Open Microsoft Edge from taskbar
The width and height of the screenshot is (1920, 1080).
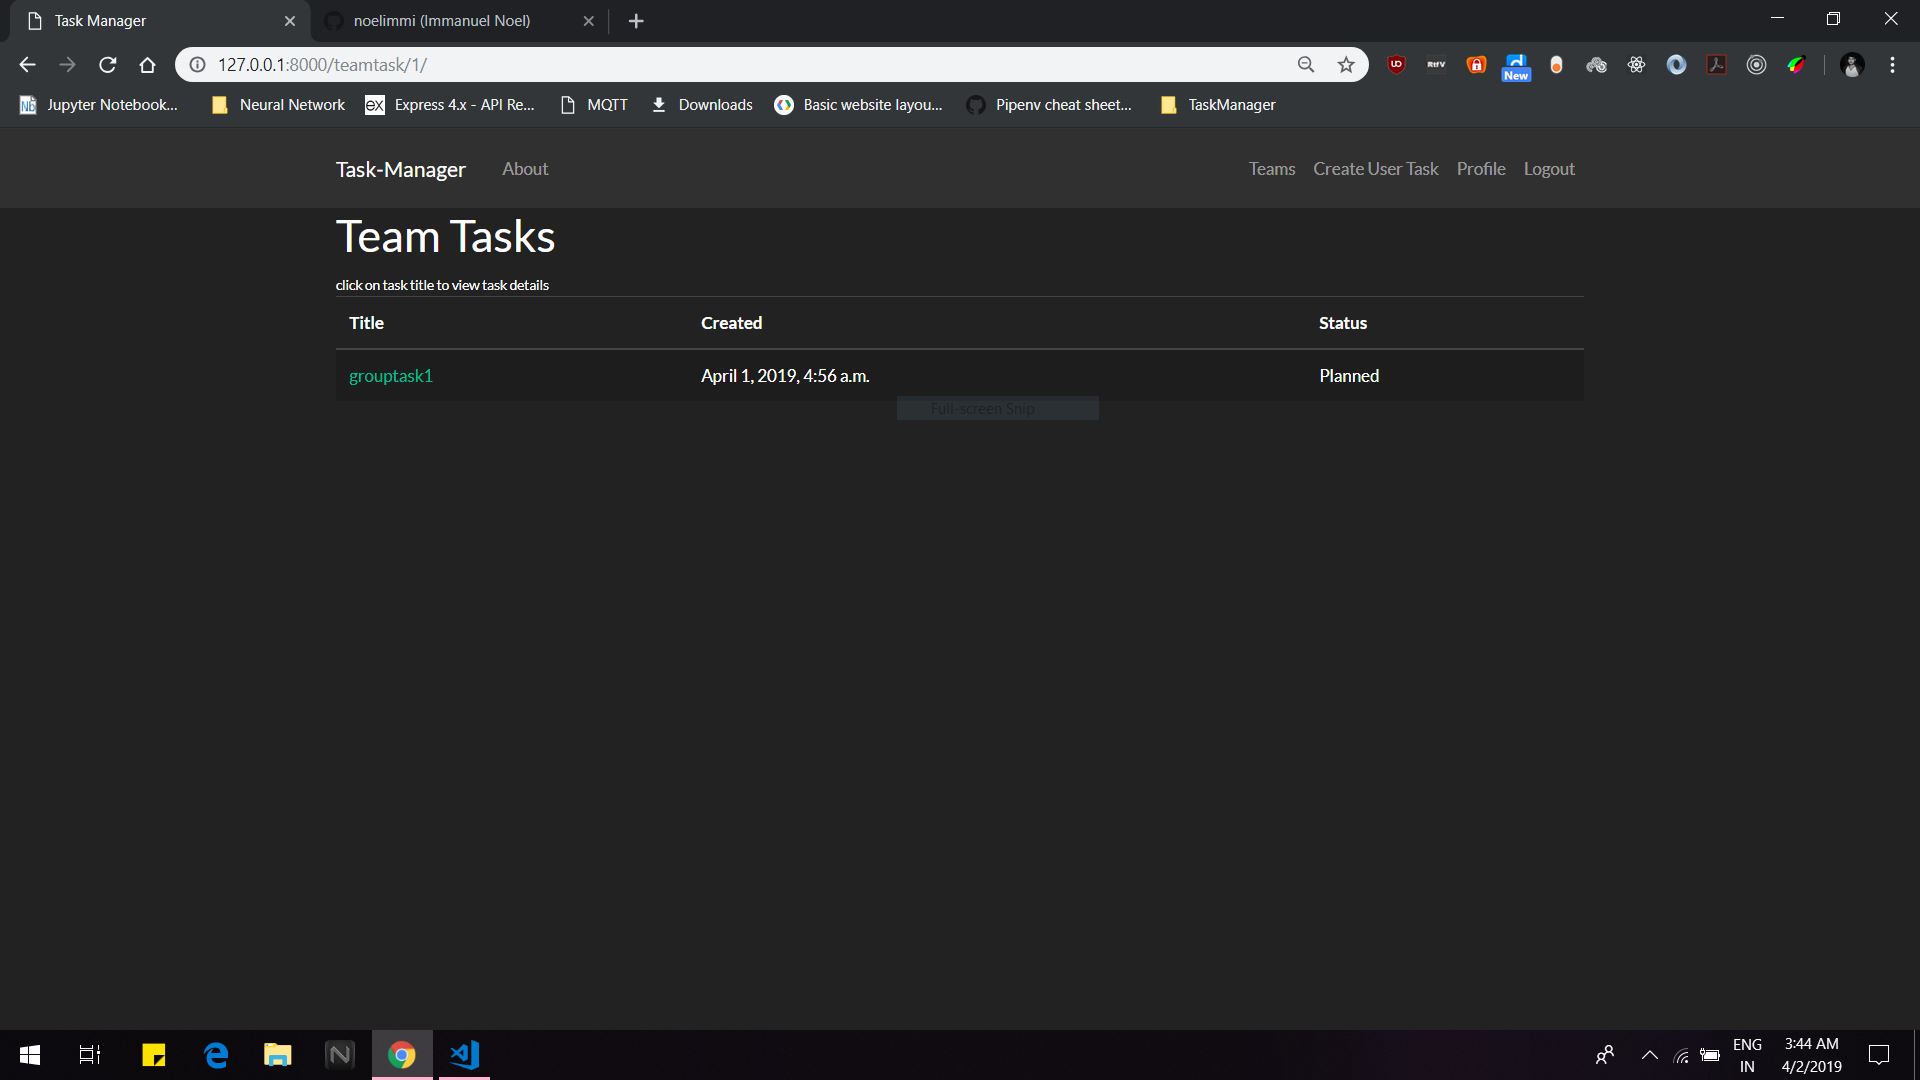216,1055
